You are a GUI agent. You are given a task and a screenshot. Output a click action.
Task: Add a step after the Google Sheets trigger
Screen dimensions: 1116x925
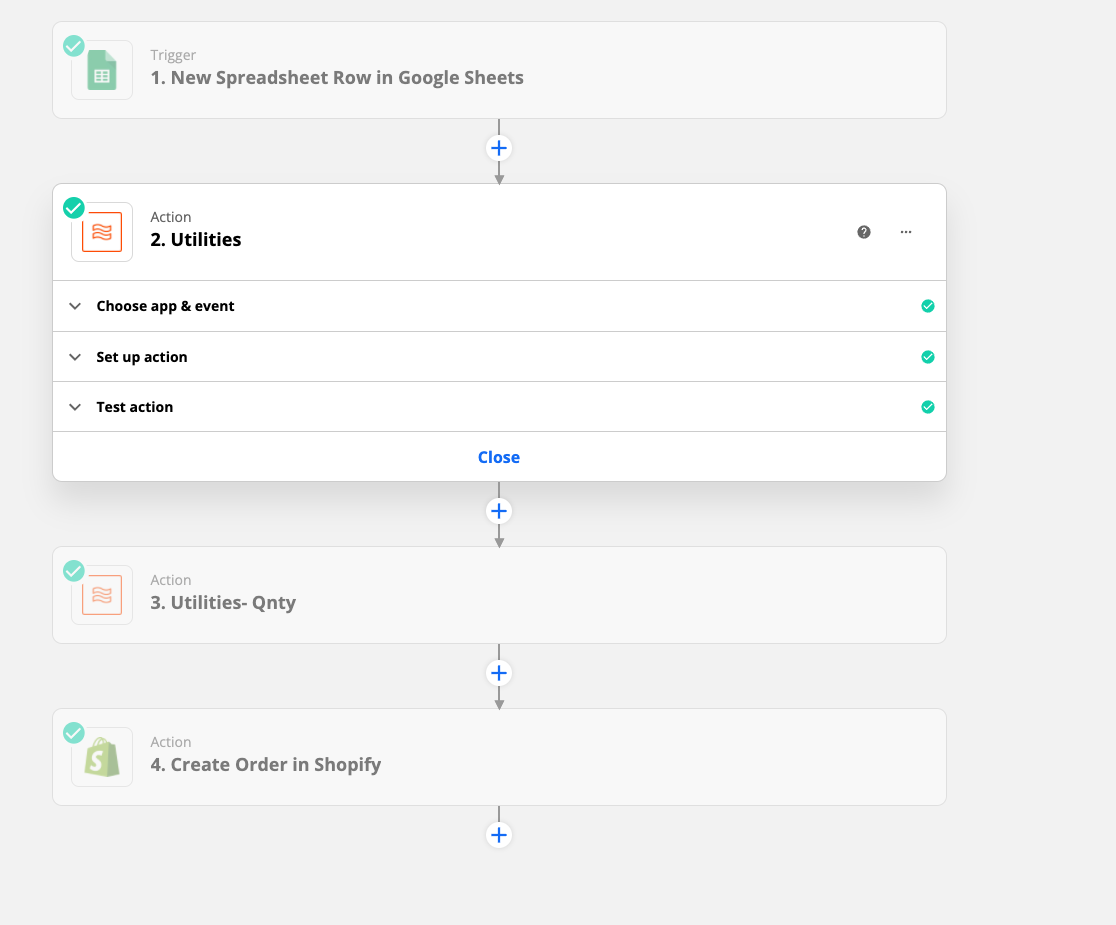click(499, 148)
